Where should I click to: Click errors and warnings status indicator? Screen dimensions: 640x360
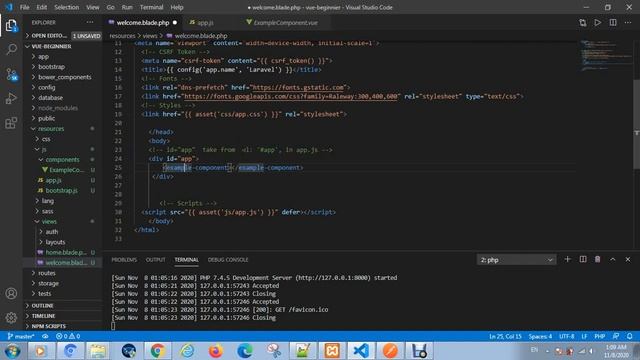coord(68,336)
